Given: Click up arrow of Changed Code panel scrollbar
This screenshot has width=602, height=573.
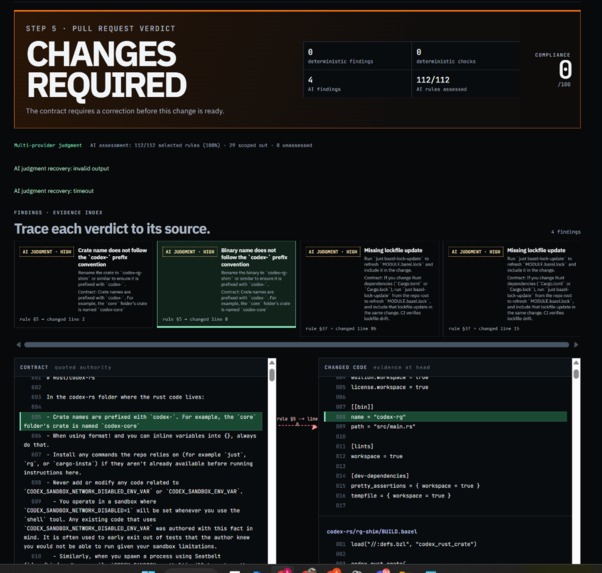Looking at the screenshot, I should [576, 363].
